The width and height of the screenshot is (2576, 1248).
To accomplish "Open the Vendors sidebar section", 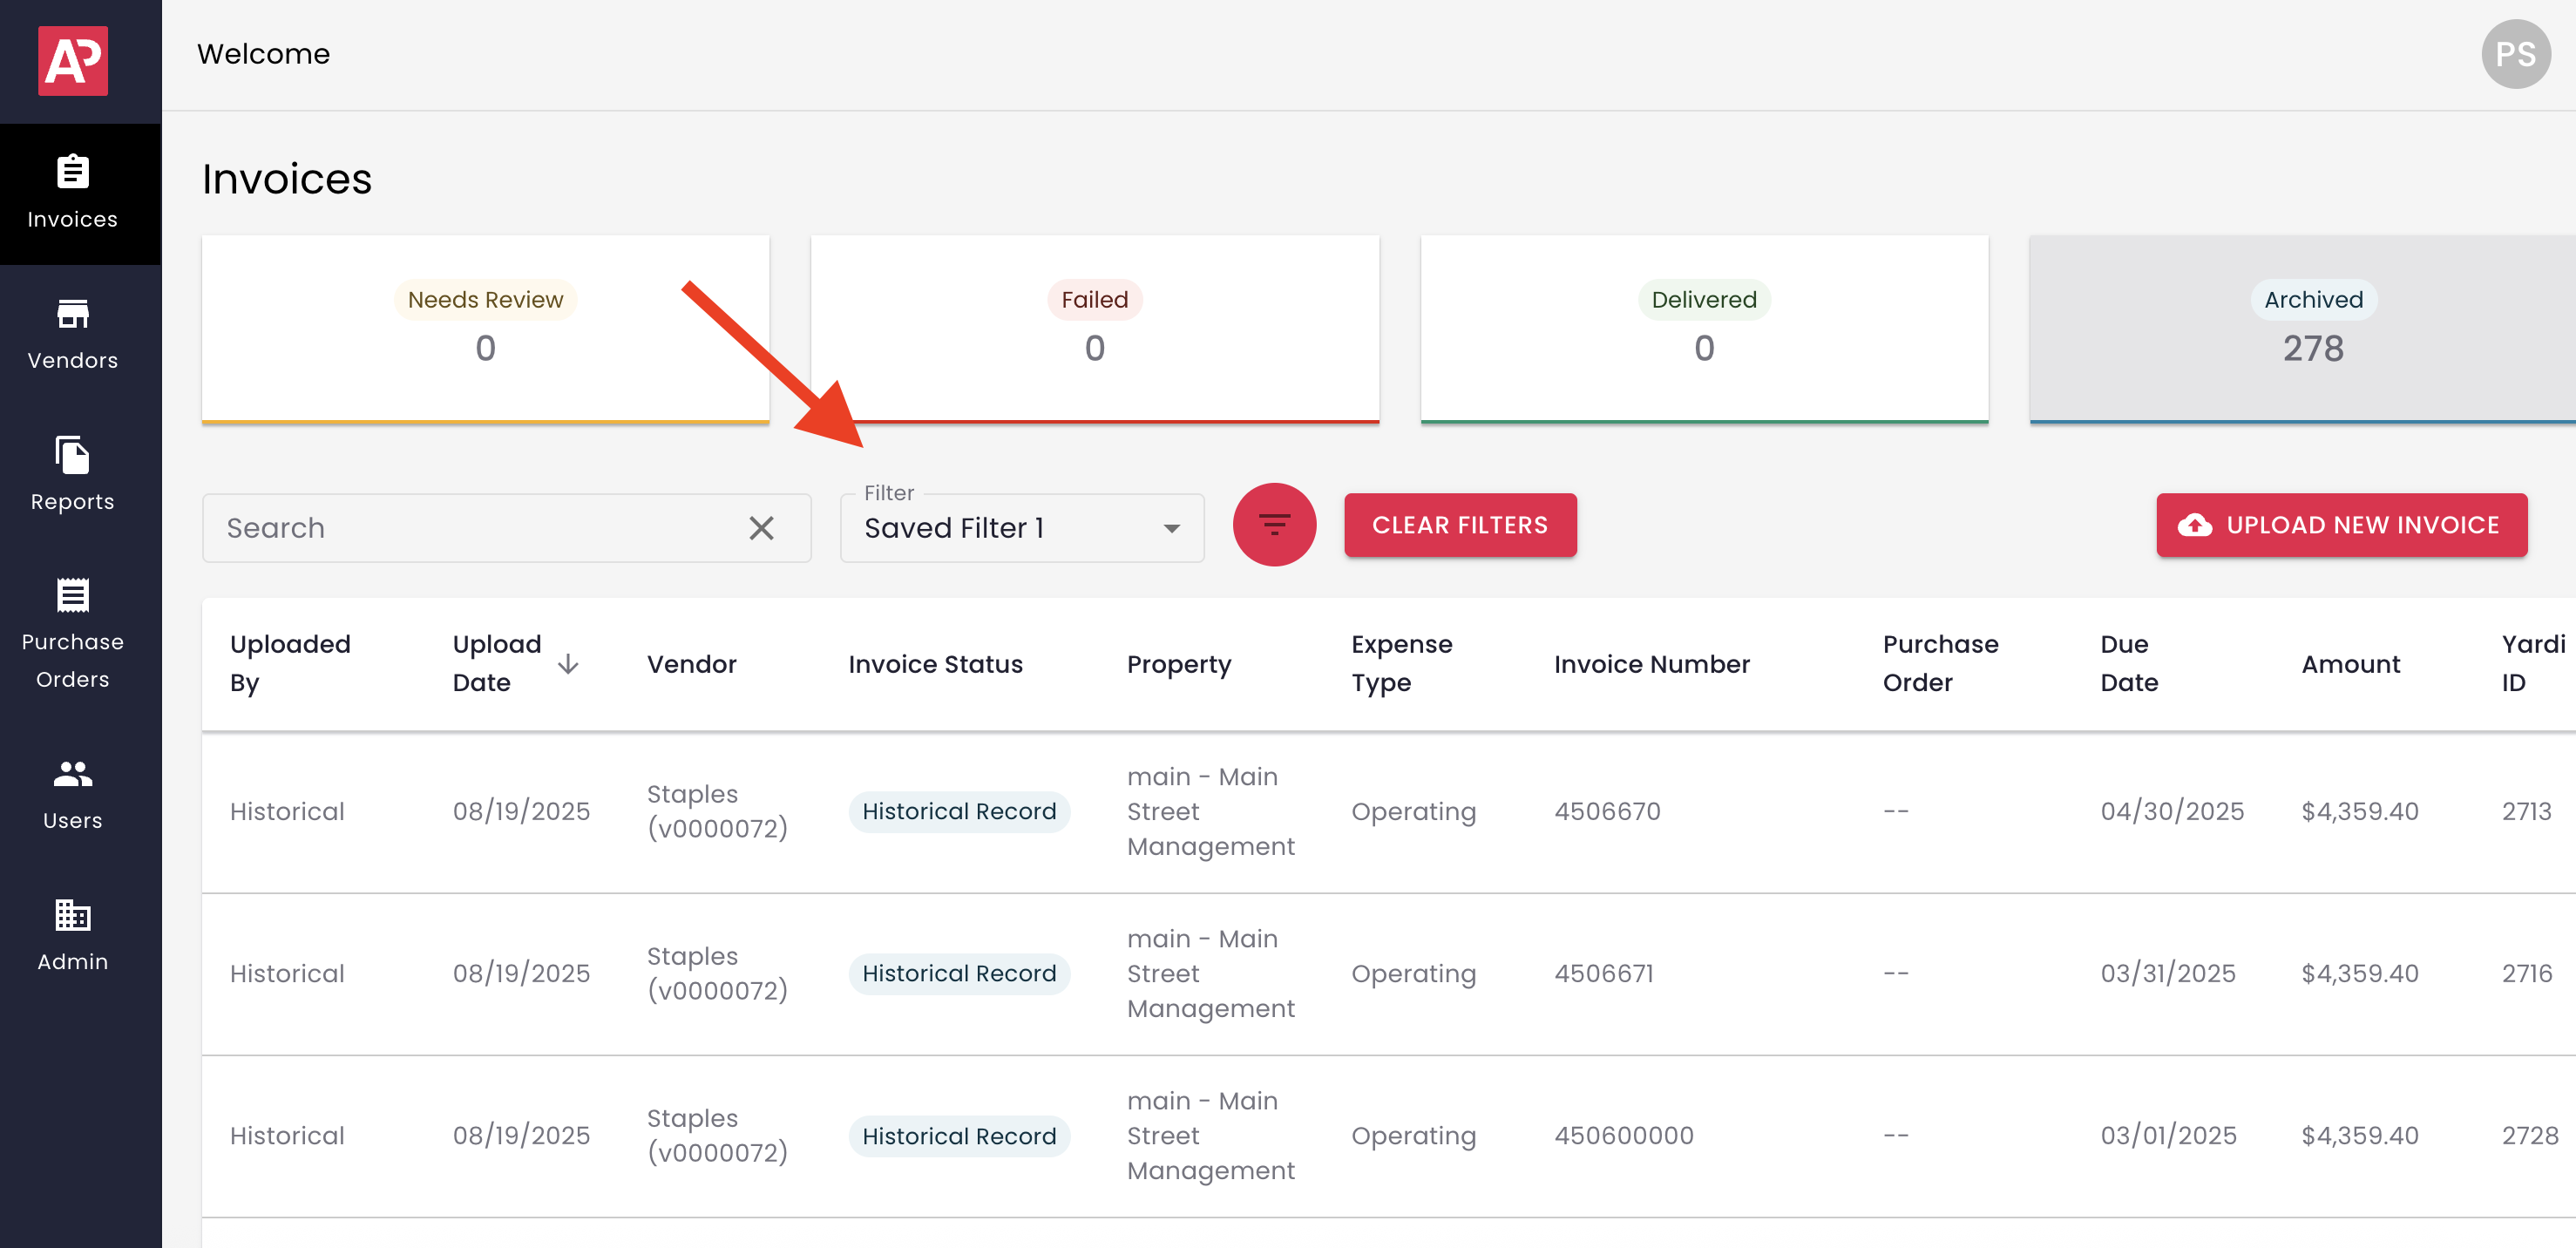I will [x=73, y=335].
